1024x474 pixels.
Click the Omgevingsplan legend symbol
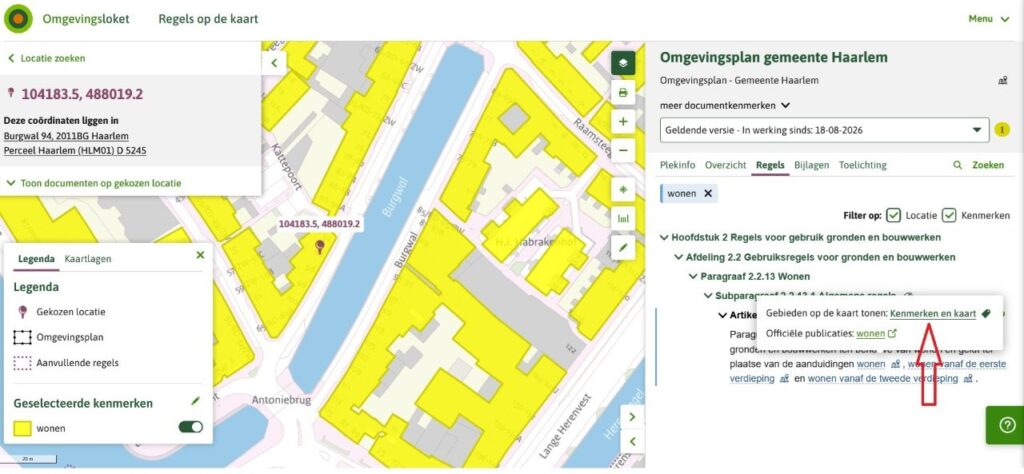pos(22,338)
